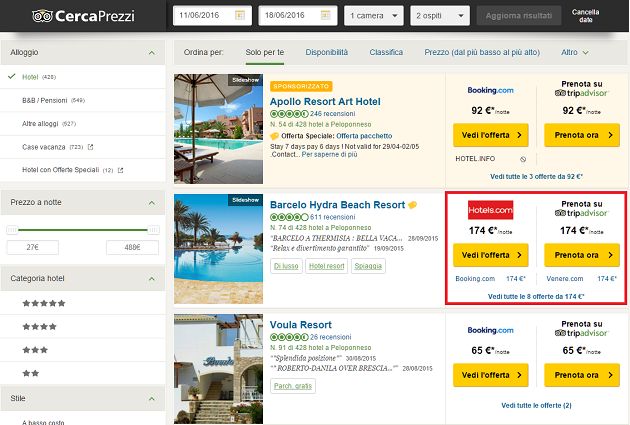
Task: Open Slideshow on Barcelo Hydra photo
Action: coord(245,200)
